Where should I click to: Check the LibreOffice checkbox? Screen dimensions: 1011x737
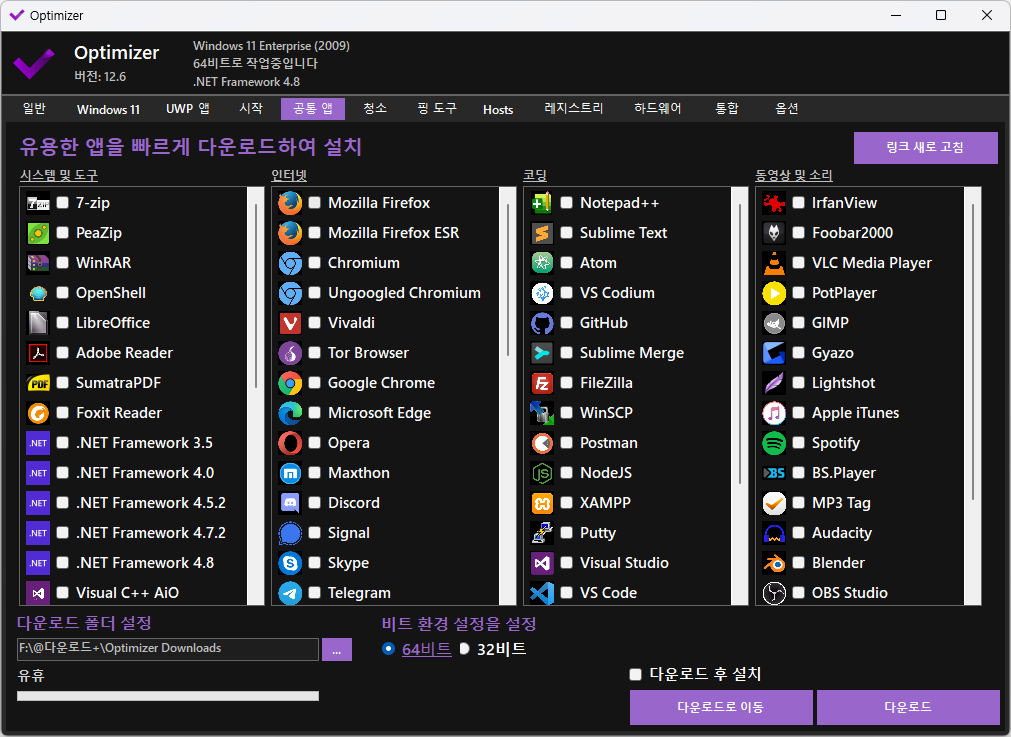click(x=63, y=322)
